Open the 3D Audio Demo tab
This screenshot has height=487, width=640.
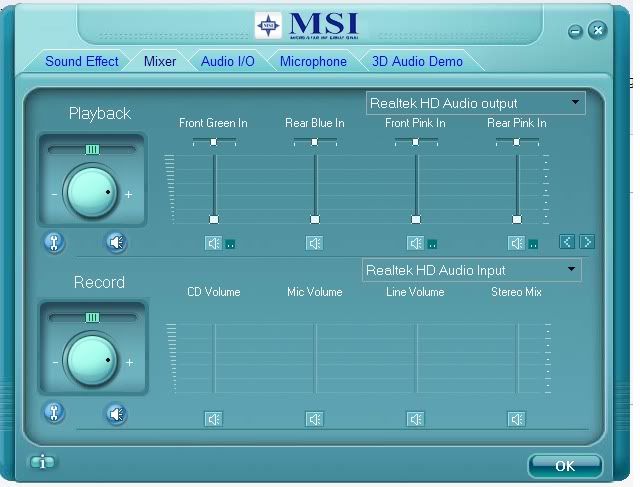[417, 61]
